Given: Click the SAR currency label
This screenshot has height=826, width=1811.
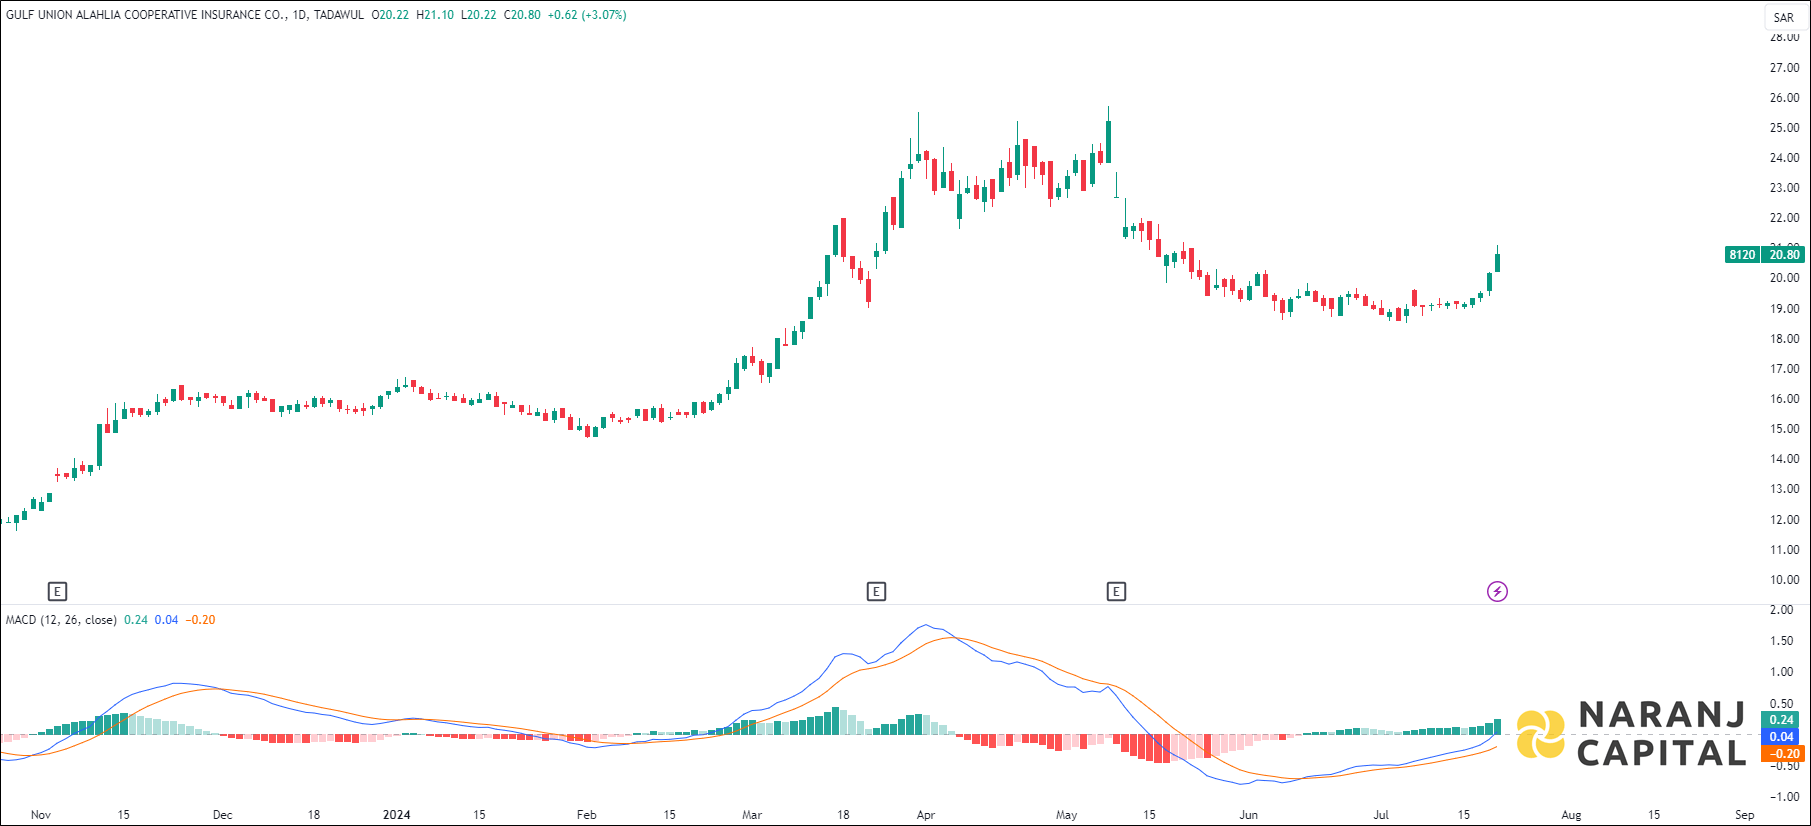Looking at the screenshot, I should click(x=1784, y=17).
